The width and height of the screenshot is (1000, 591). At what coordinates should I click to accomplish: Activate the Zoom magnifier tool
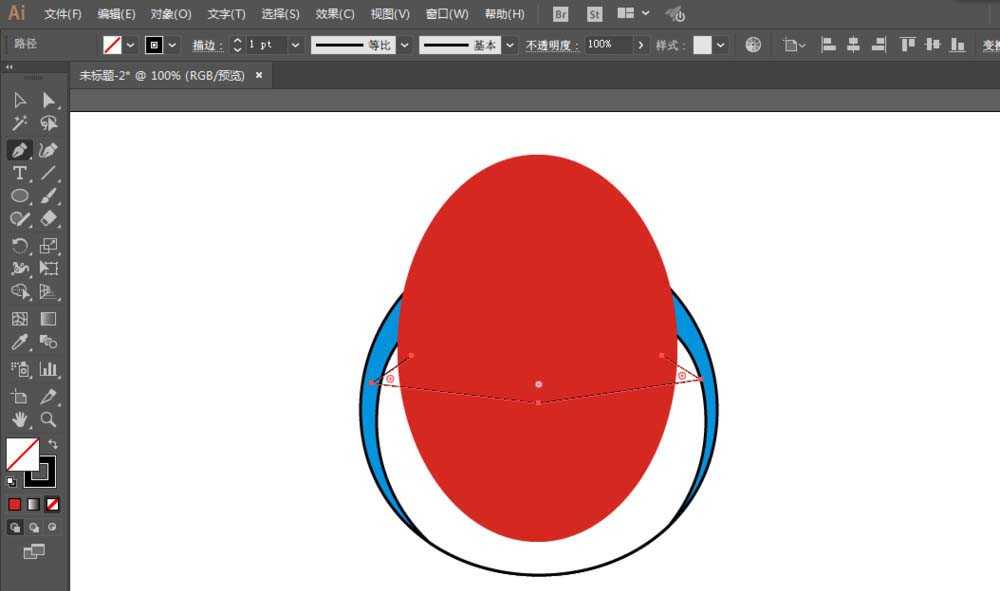coord(48,419)
